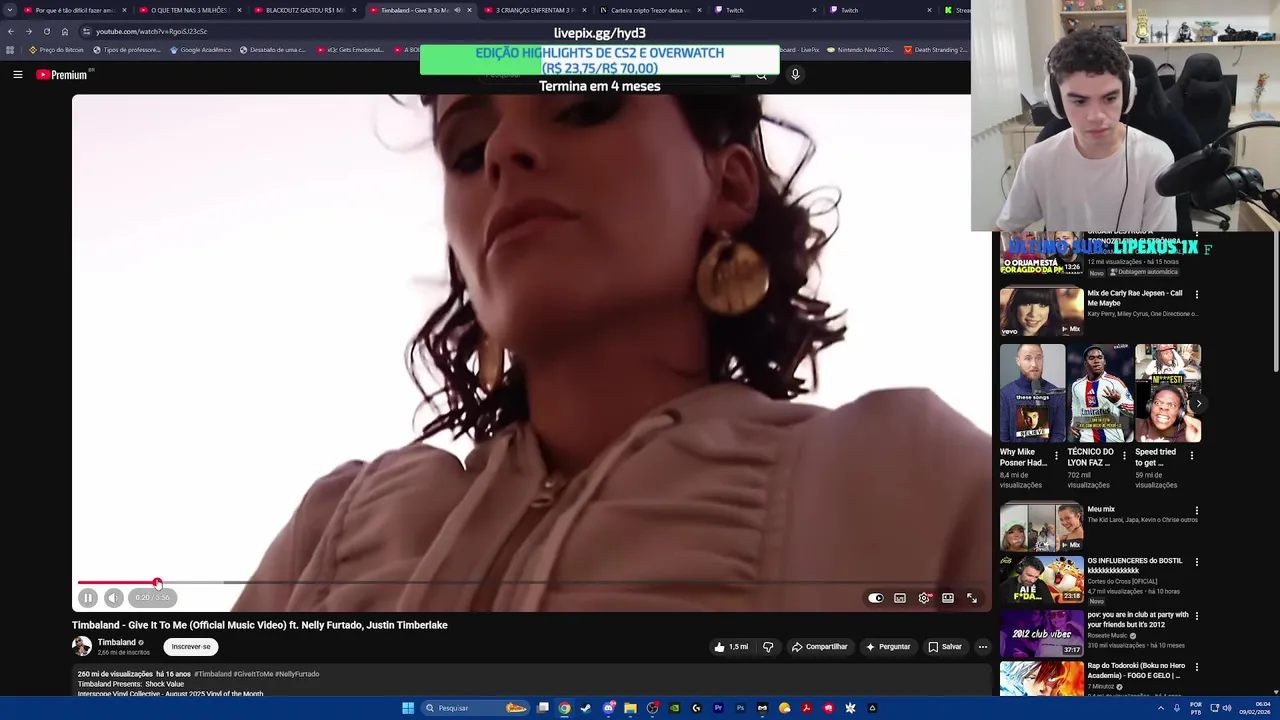1280x720 pixels.
Task: Switch to the BLACKOUTZ GASTOU tab
Action: coord(305,10)
